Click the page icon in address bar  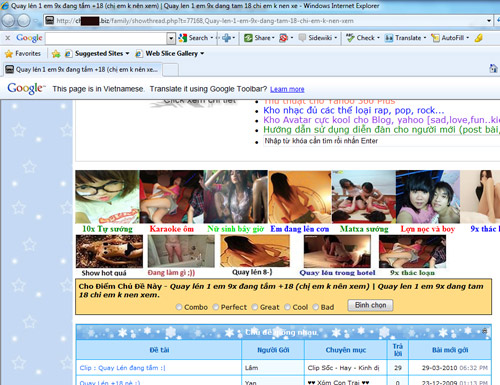point(50,21)
